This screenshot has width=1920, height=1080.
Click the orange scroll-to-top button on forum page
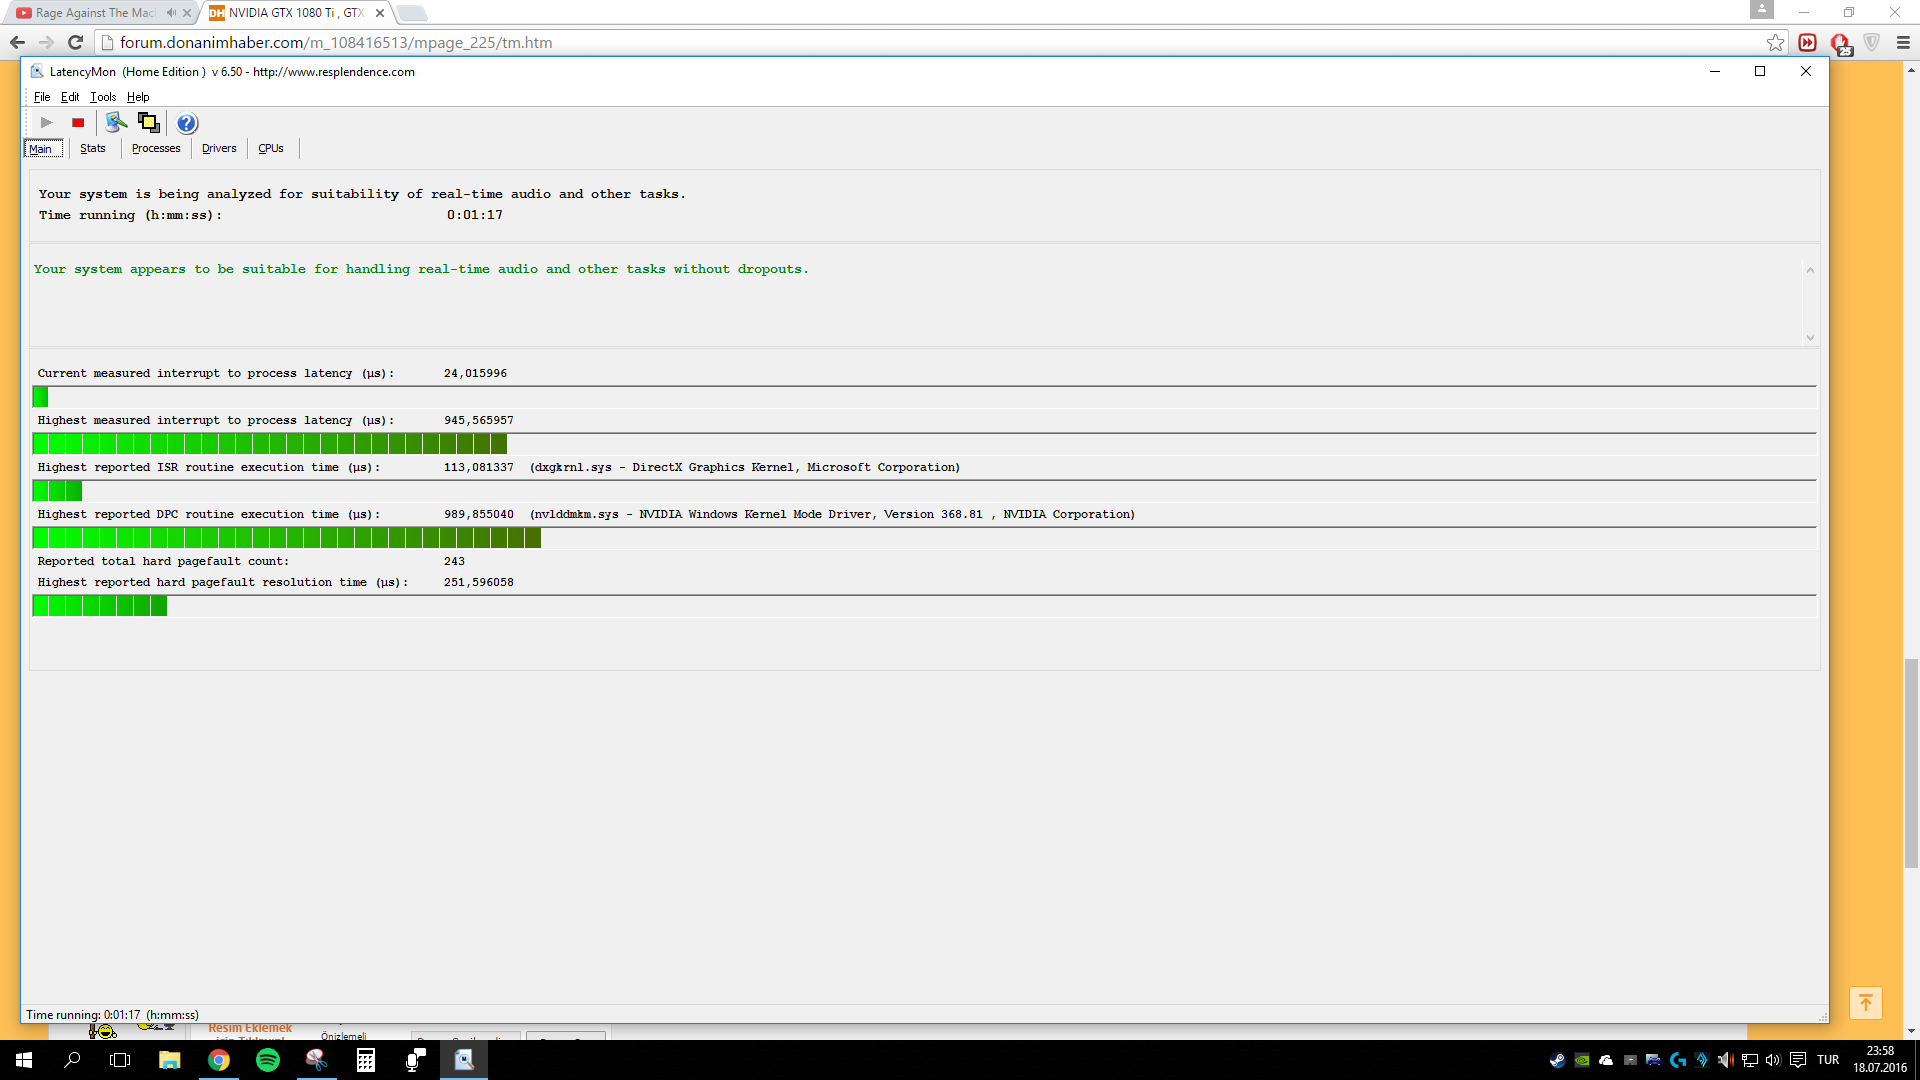[x=1865, y=1002]
